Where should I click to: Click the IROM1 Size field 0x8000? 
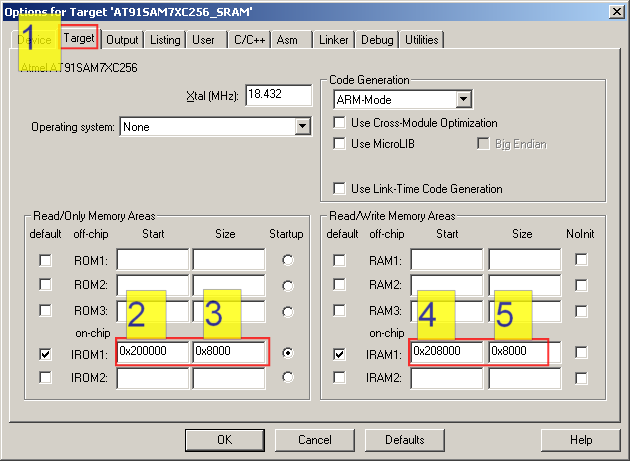[x=229, y=352]
